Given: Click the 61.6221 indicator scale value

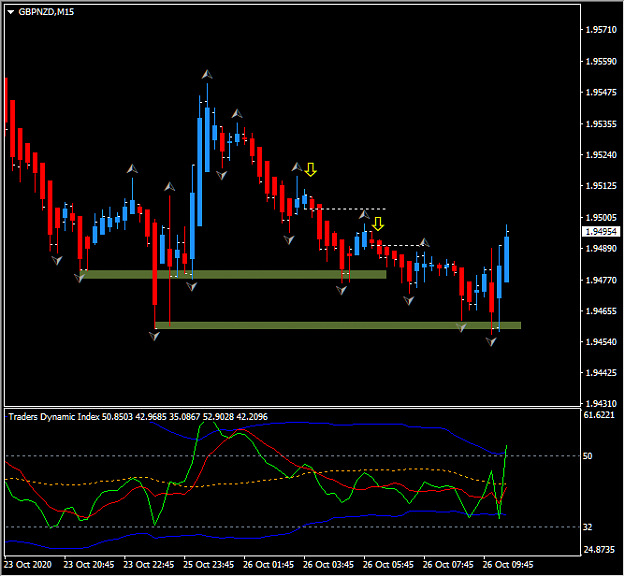Looking at the screenshot, I should (x=599, y=415).
